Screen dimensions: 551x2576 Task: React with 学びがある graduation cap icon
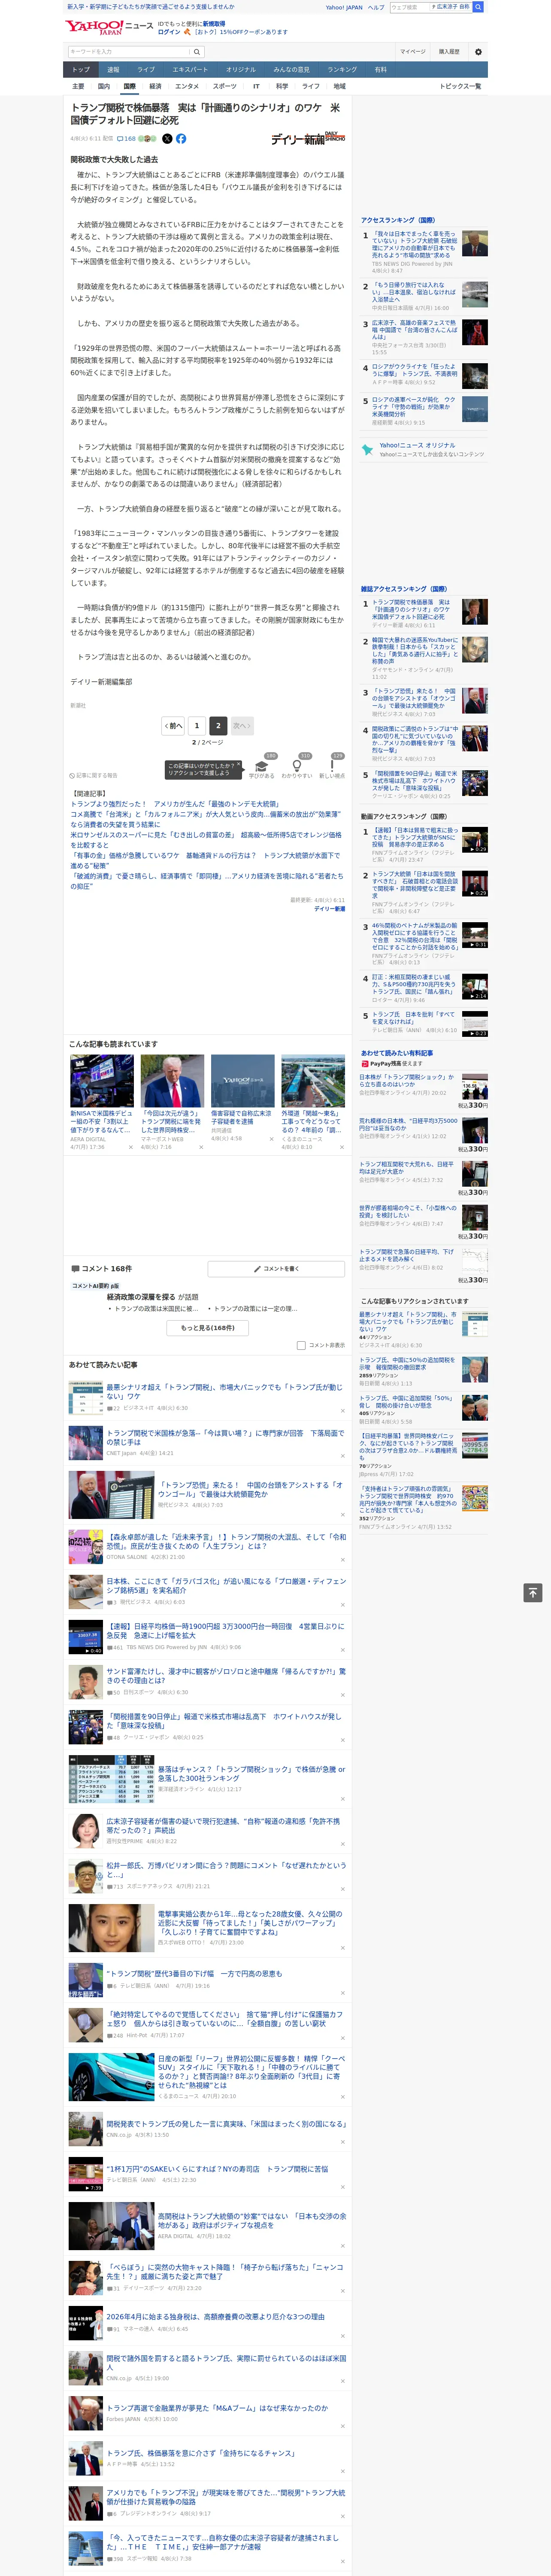coord(262,766)
